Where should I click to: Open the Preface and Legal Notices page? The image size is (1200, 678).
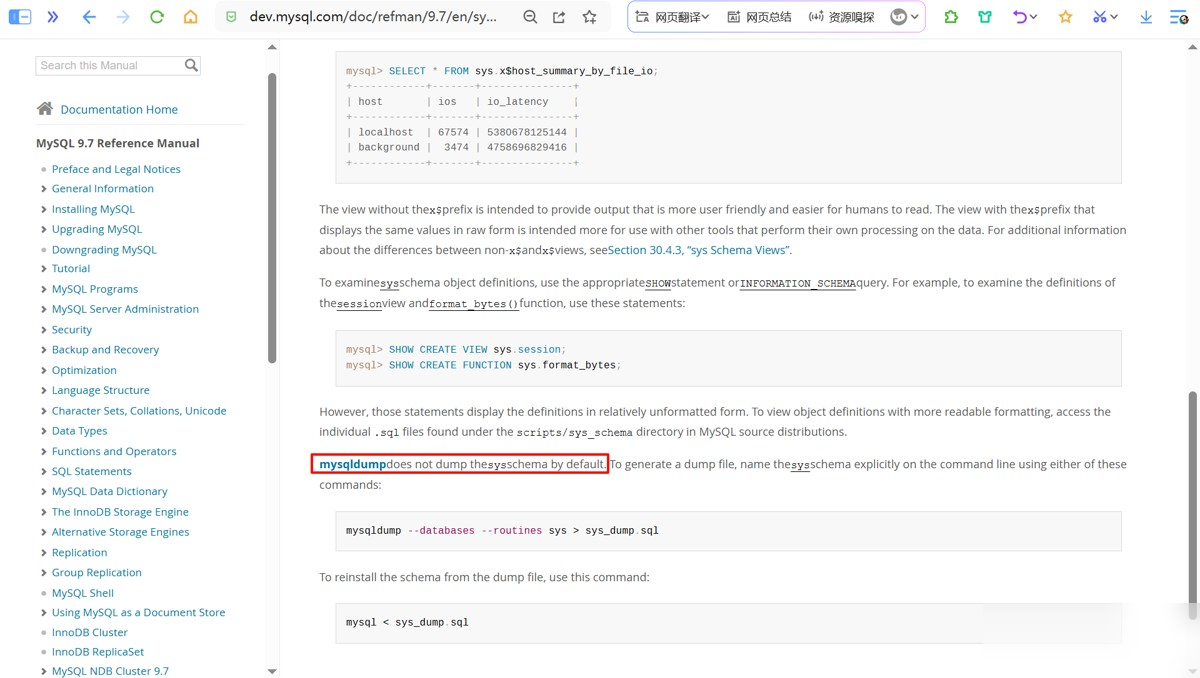point(116,169)
